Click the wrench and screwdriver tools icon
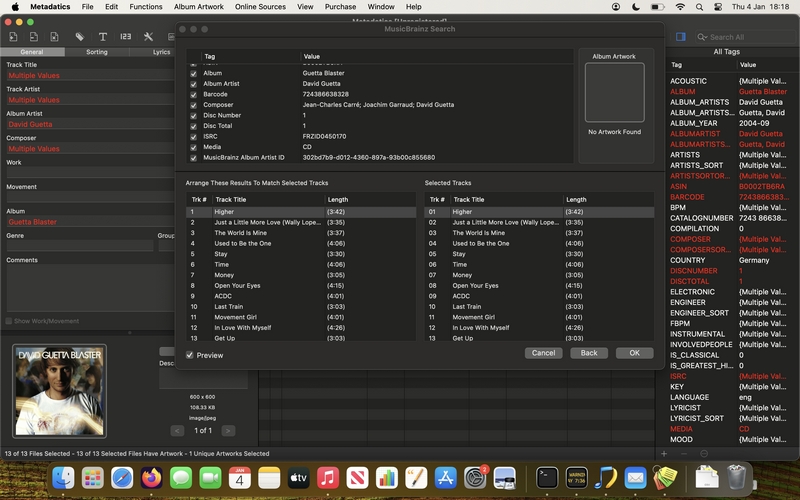 (148, 37)
